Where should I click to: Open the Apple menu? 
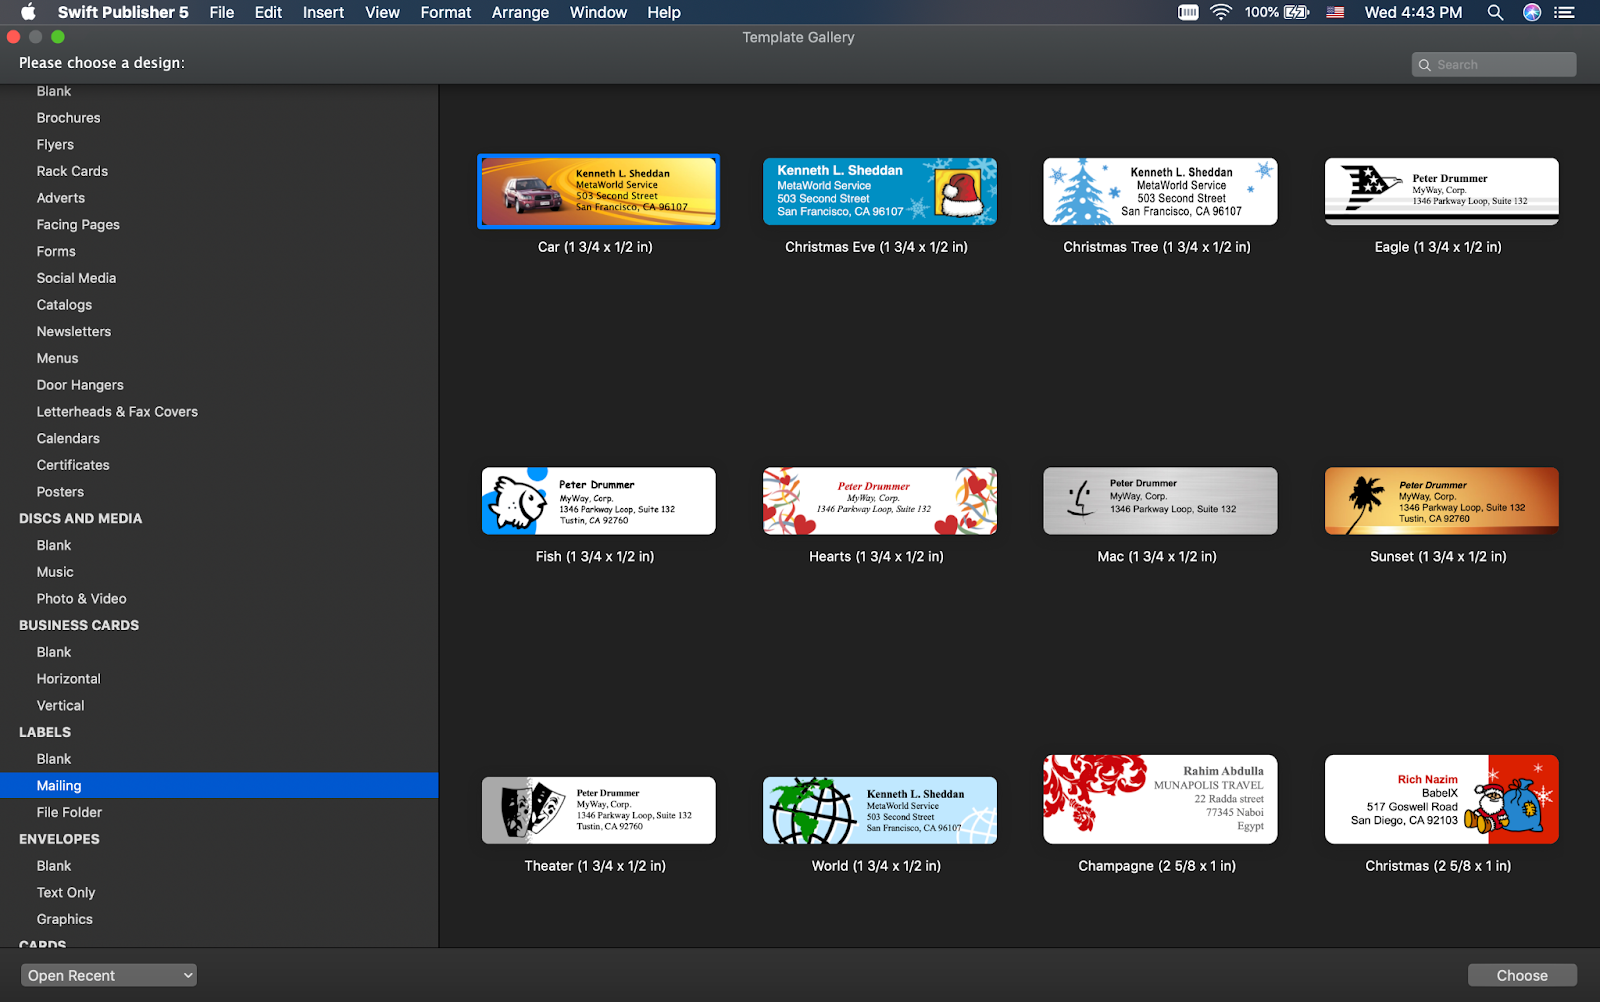point(28,12)
